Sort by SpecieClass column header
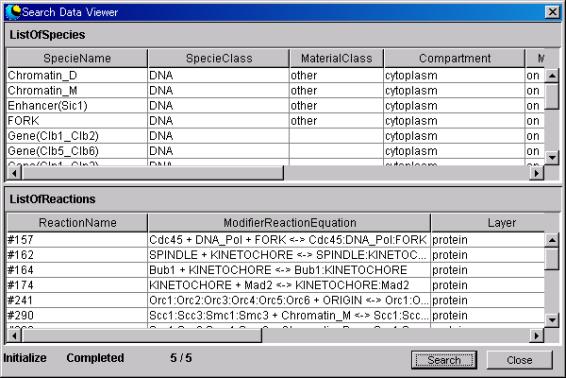 (x=219, y=58)
